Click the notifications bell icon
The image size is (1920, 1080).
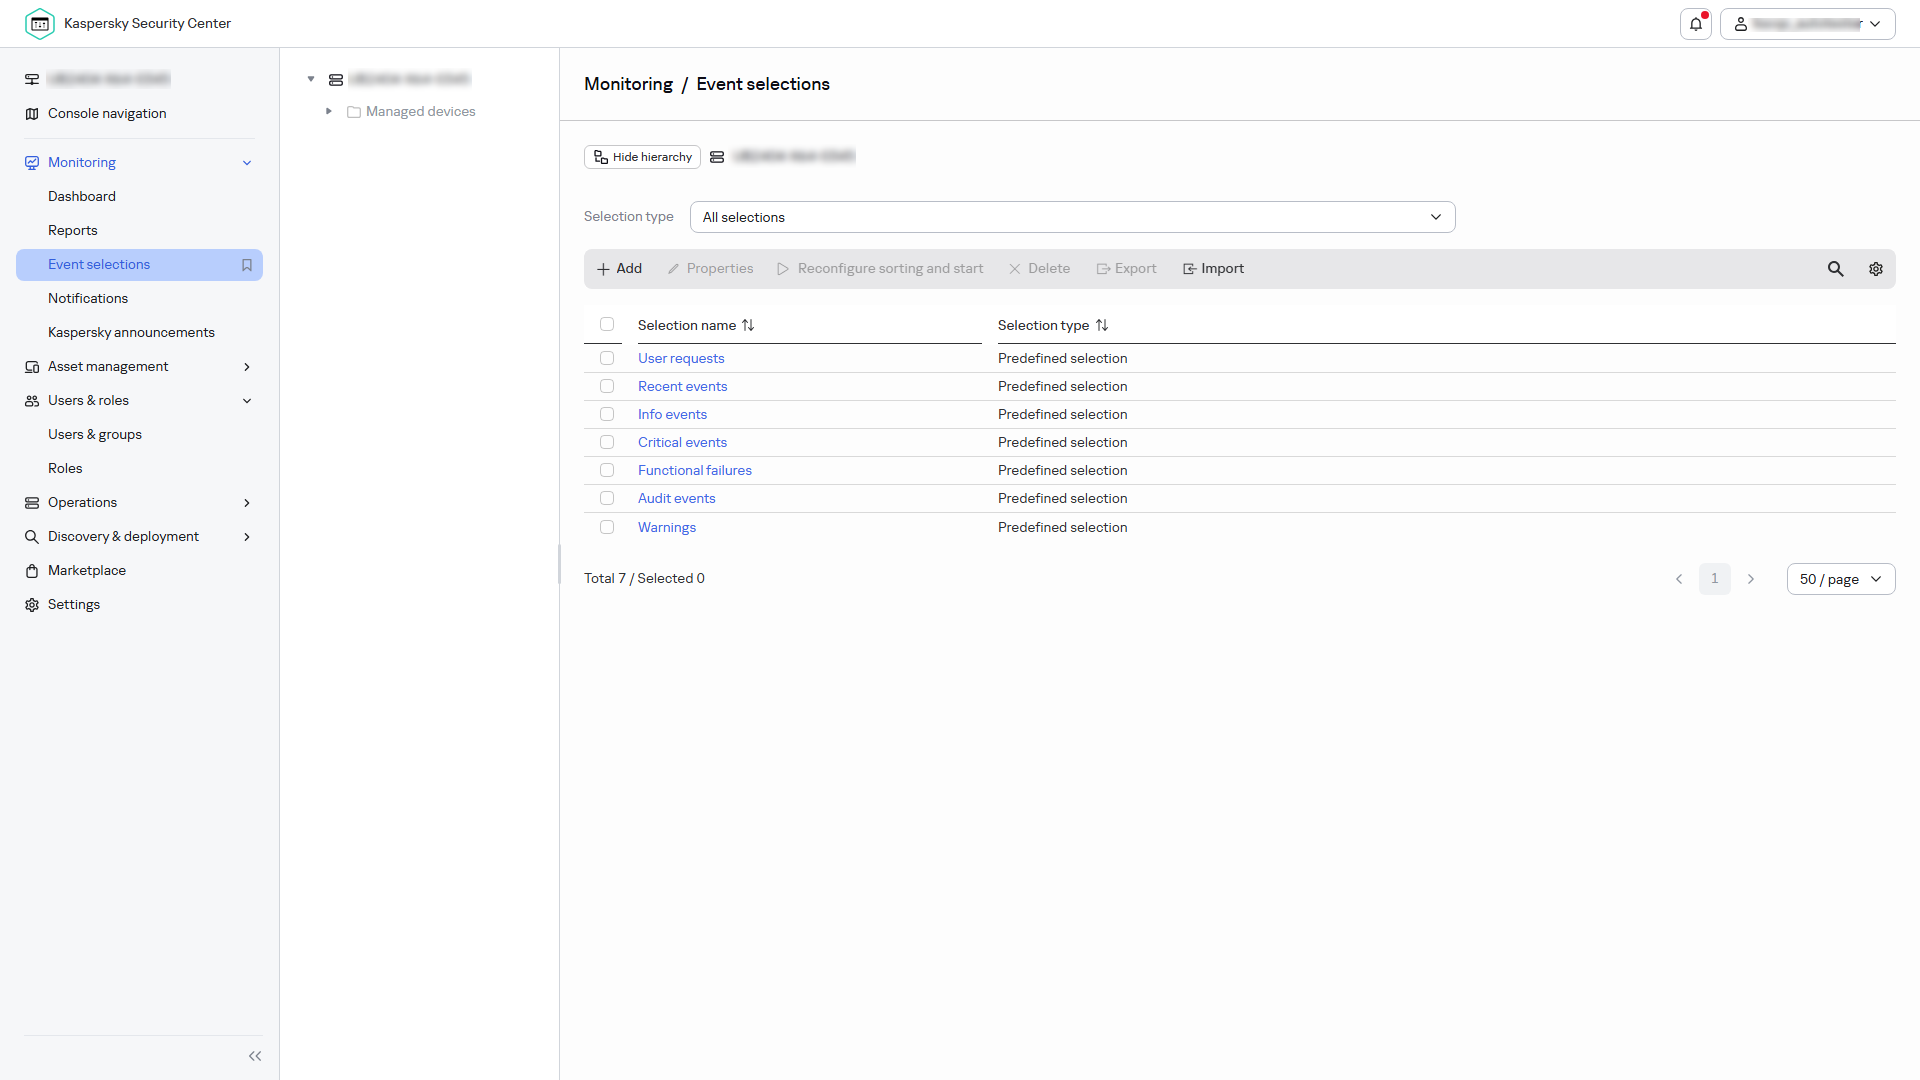[x=1695, y=24]
